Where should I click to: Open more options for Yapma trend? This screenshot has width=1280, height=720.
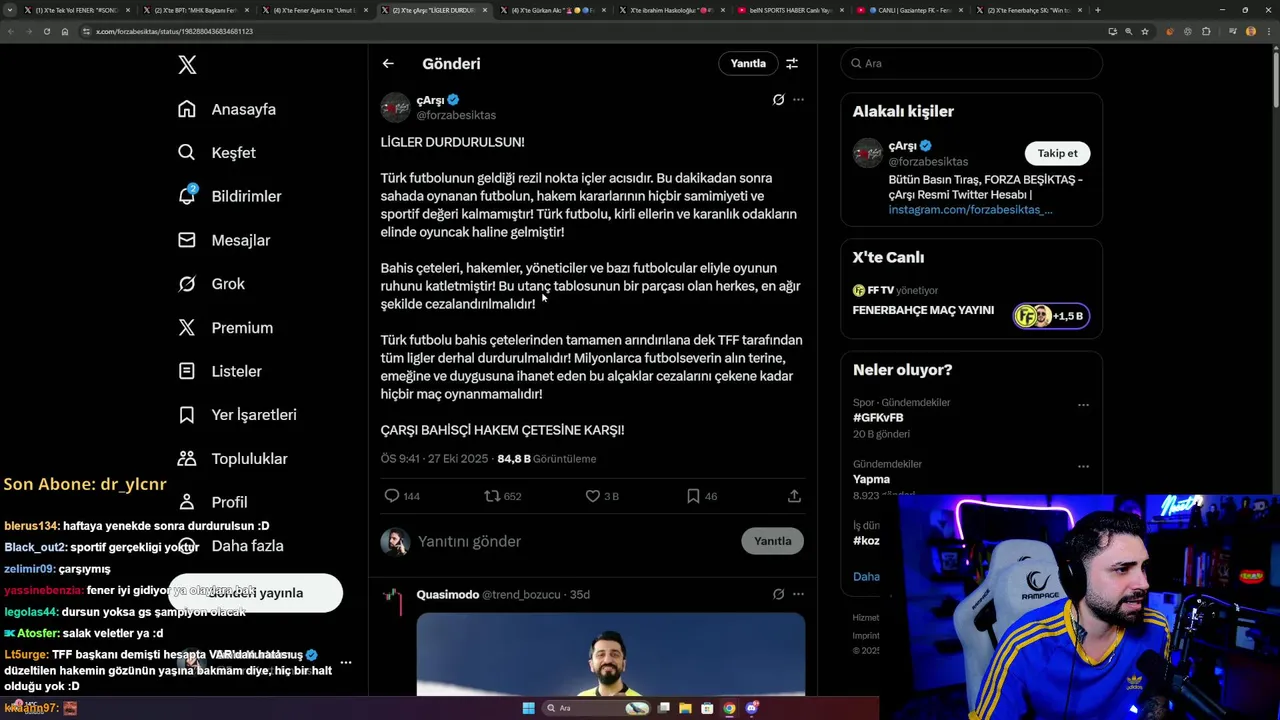click(1083, 466)
